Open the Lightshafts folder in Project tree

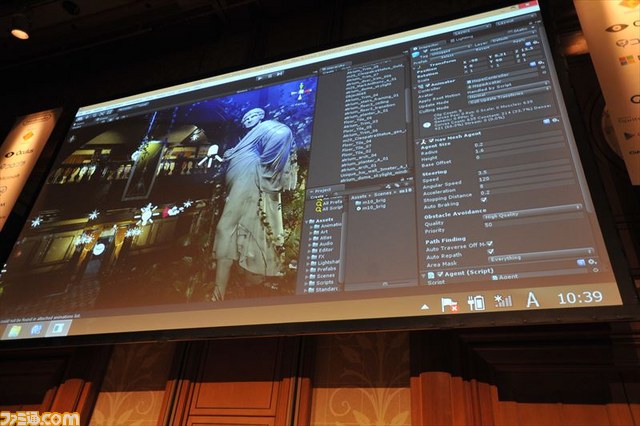click(328, 263)
